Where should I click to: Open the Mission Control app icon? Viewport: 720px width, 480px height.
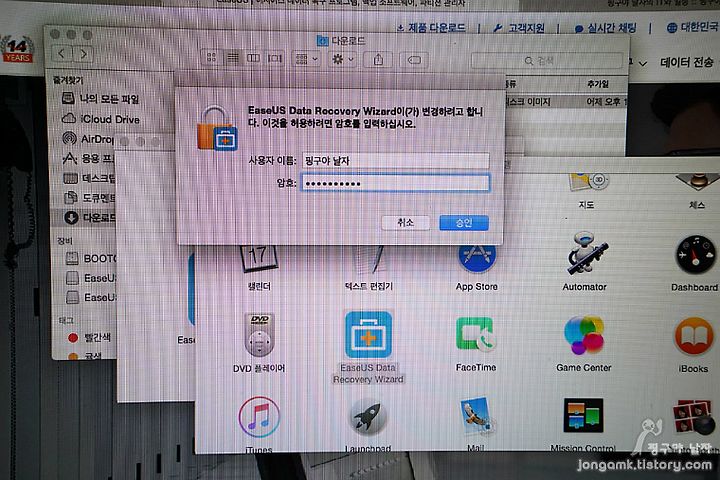[x=583, y=415]
